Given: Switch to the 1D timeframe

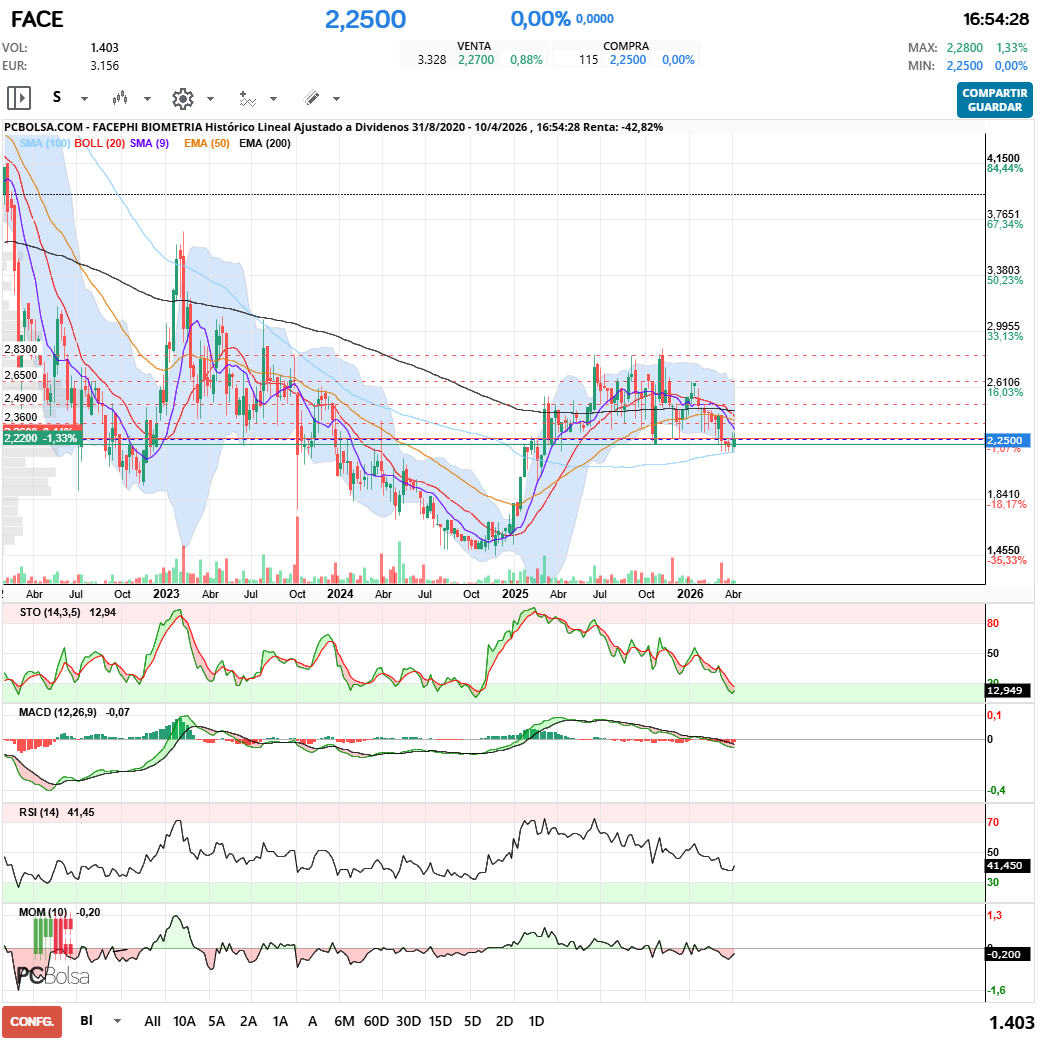Looking at the screenshot, I should click(x=536, y=1021).
